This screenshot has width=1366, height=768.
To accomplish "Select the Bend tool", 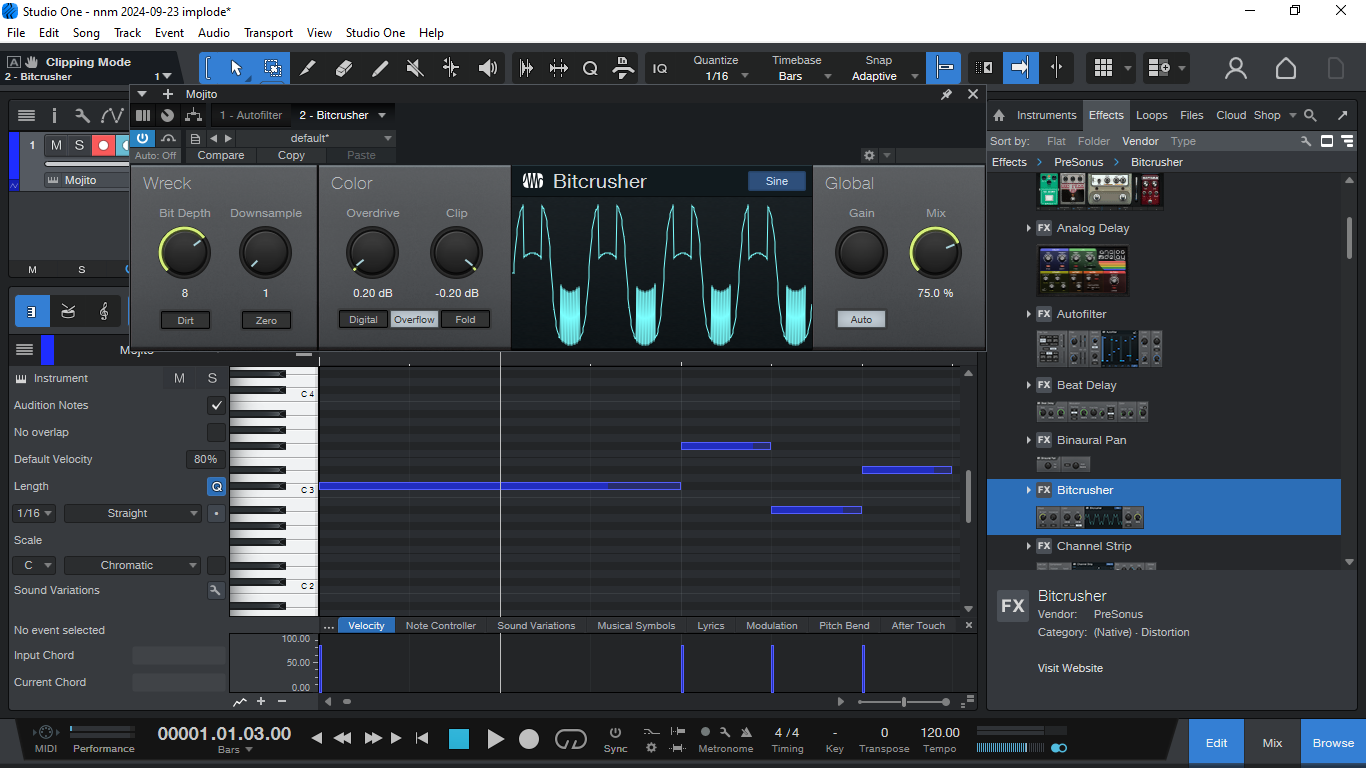I will click(x=451, y=68).
